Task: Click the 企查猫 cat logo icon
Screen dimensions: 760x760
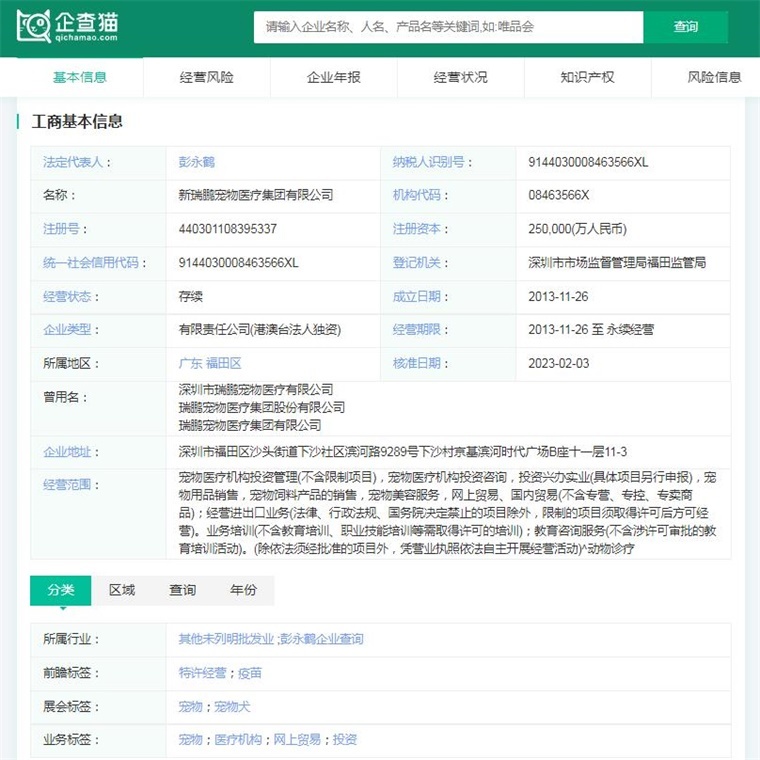Action: [x=33, y=26]
